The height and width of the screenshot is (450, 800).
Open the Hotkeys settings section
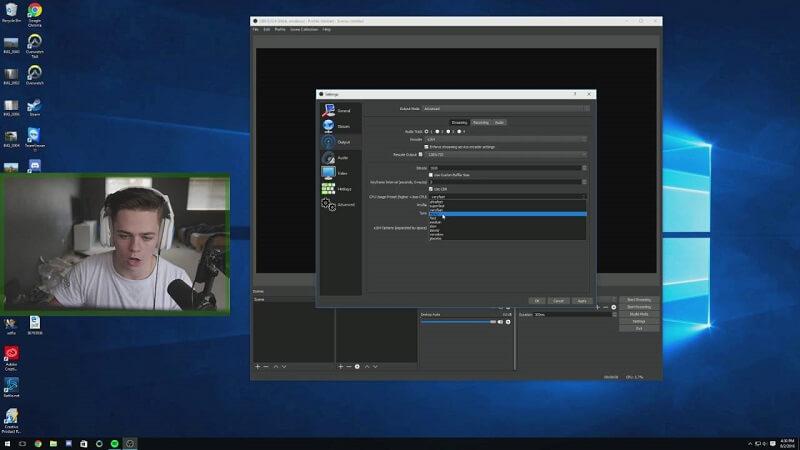[341, 189]
